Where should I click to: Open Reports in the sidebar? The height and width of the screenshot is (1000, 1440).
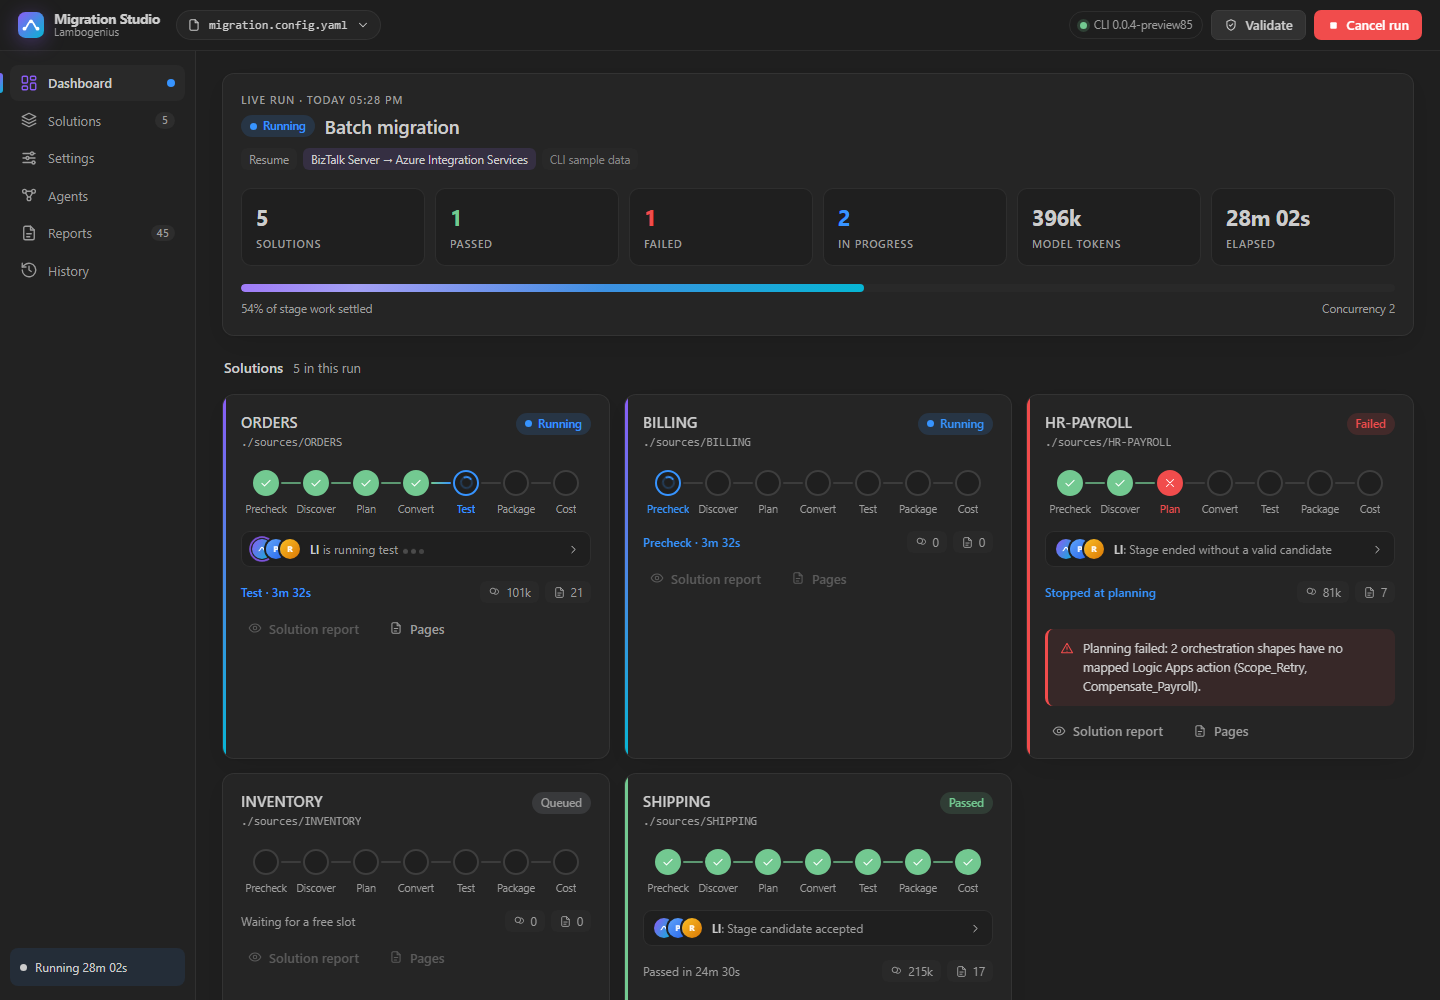tap(98, 233)
